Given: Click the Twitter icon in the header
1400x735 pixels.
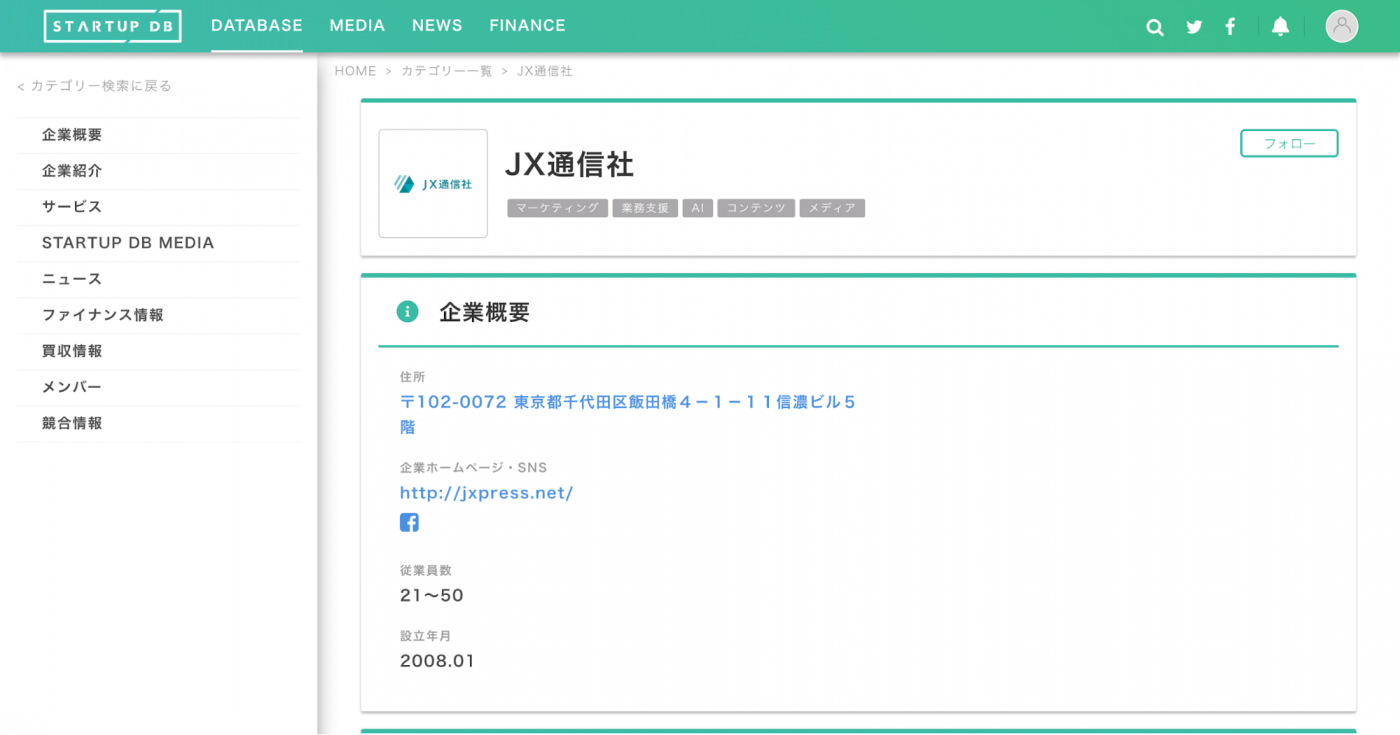Looking at the screenshot, I should click(x=1193, y=26).
